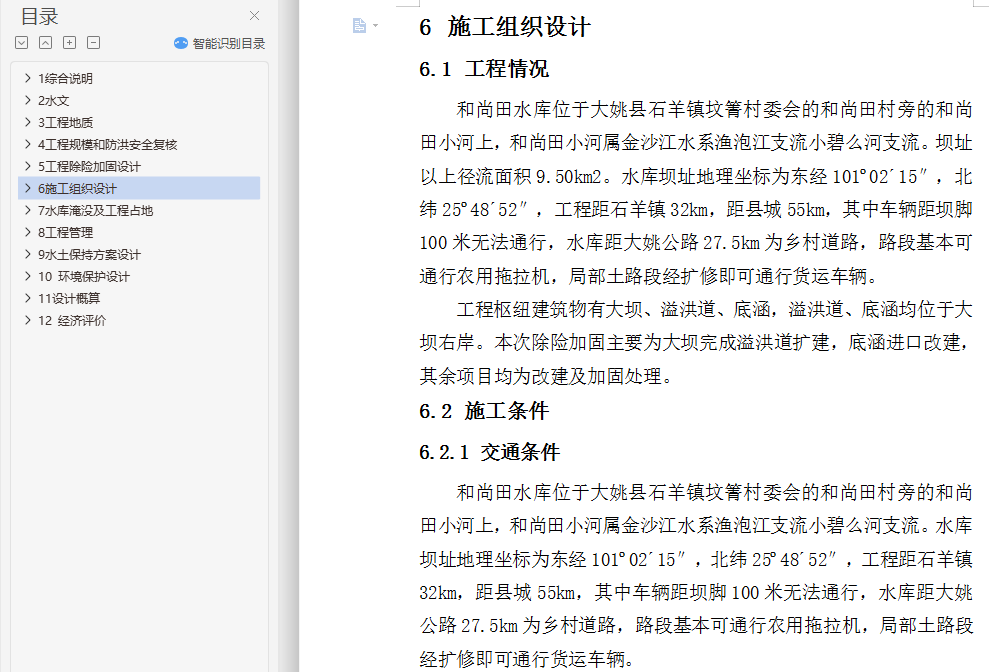Jump to 3工程地质 heading
The image size is (989, 672).
(65, 122)
